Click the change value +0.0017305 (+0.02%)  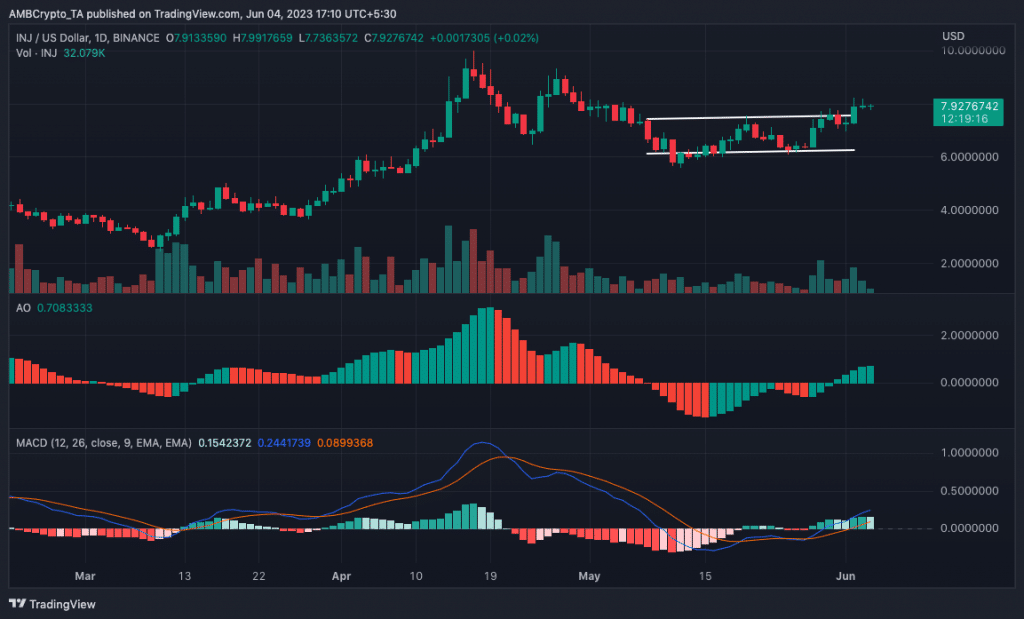[x=485, y=38]
